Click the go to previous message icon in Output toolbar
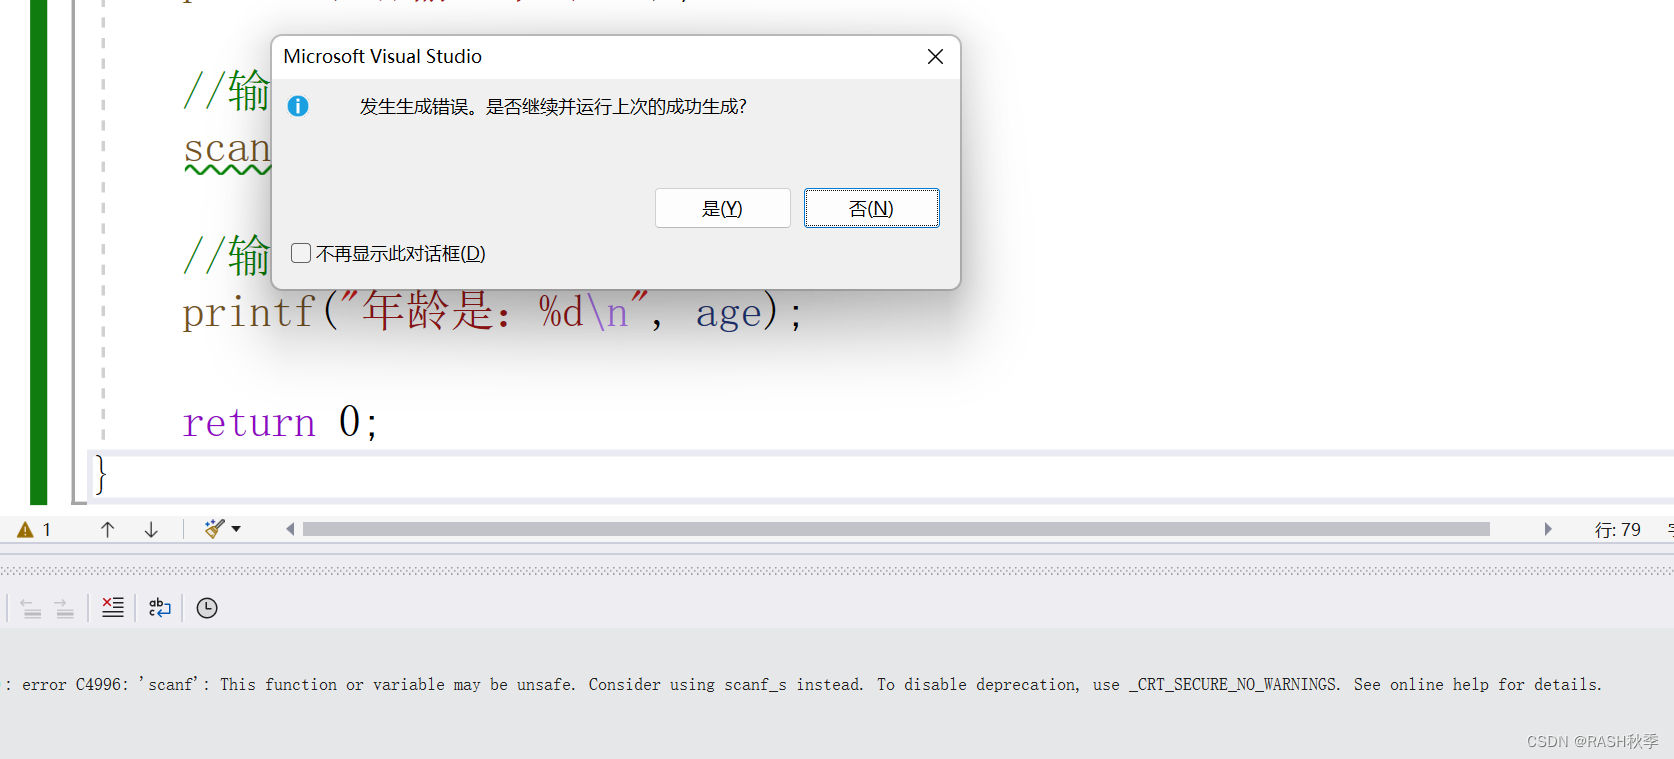Image resolution: width=1674 pixels, height=759 pixels. [31, 608]
